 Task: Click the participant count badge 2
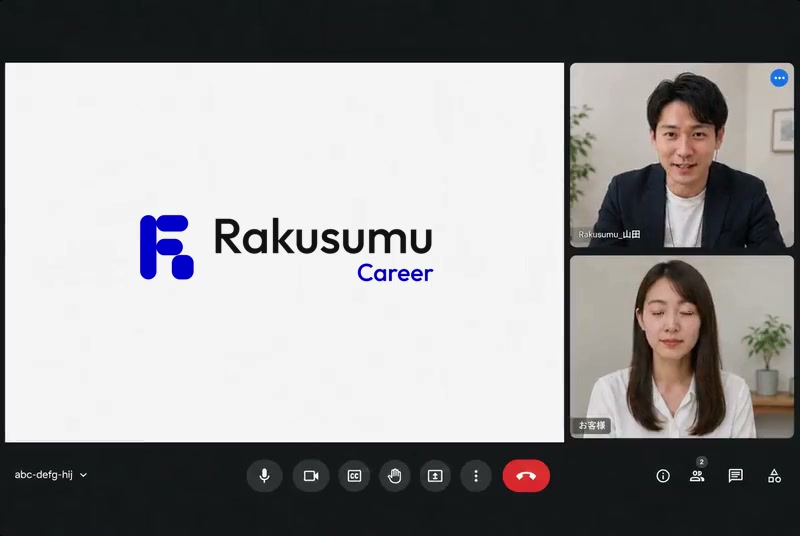point(702,462)
